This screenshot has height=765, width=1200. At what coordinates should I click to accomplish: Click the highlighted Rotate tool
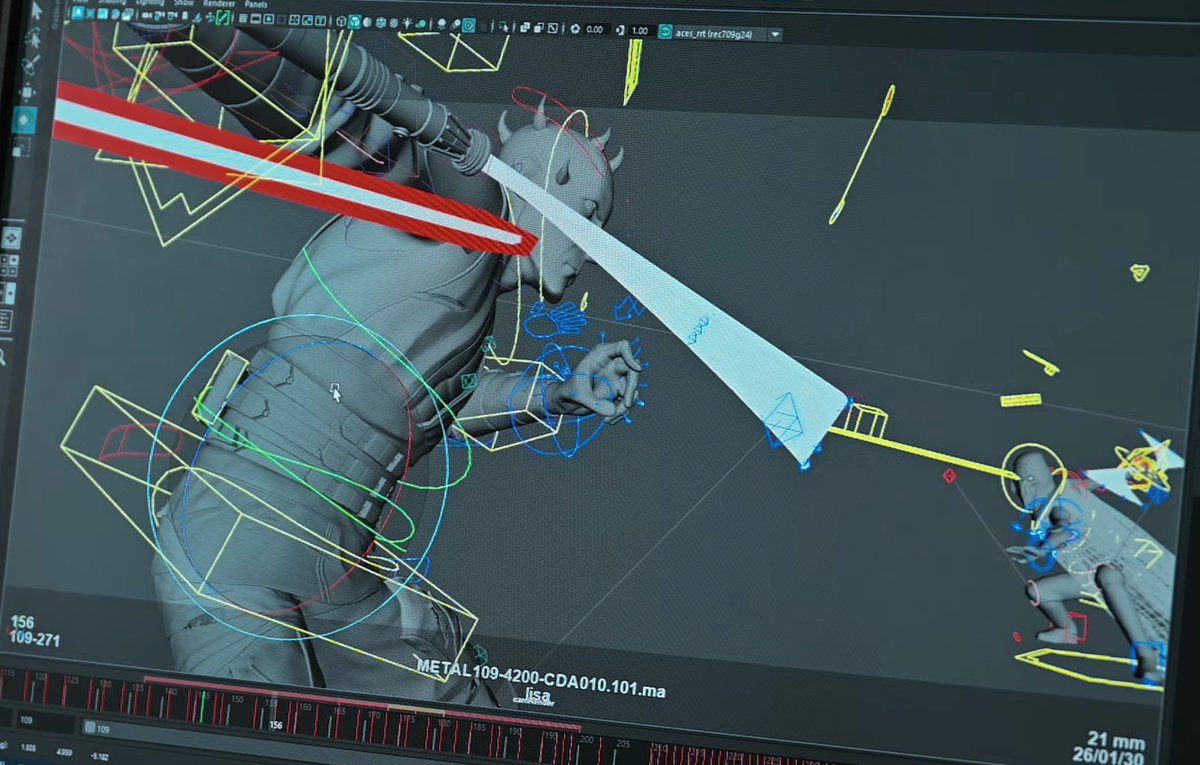pos(25,119)
